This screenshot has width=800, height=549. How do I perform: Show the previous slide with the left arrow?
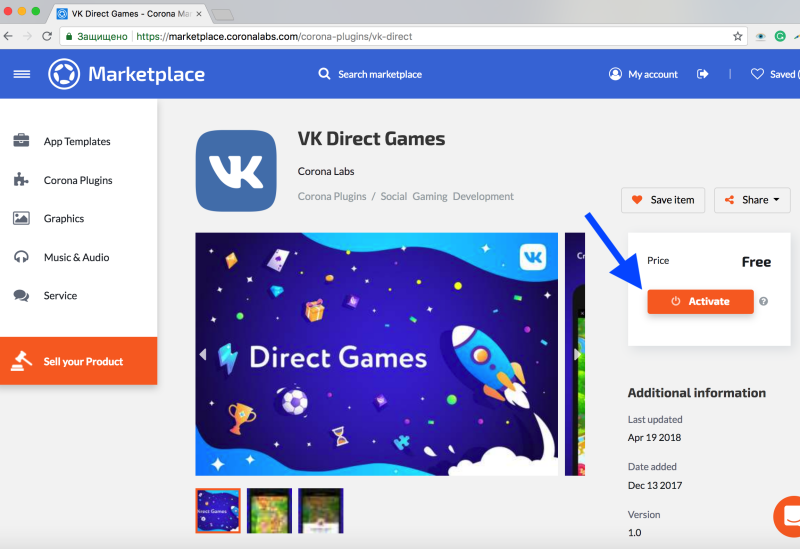coord(203,354)
